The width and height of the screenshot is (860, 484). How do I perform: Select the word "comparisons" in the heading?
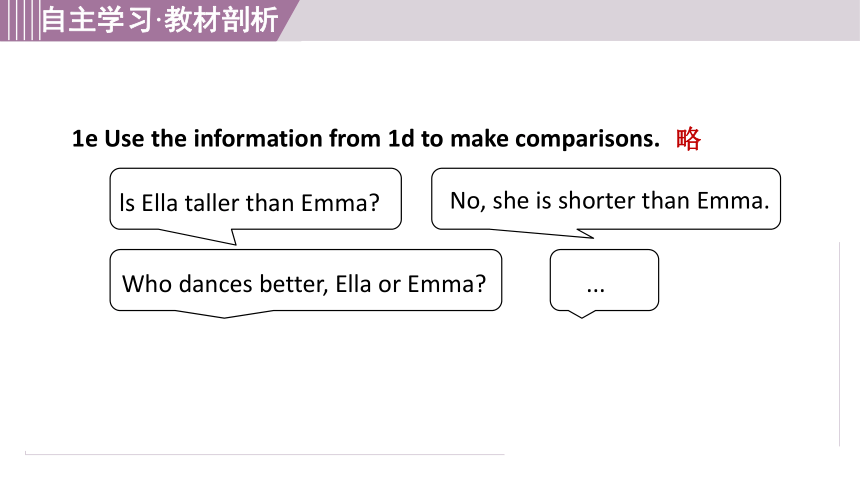point(584,139)
